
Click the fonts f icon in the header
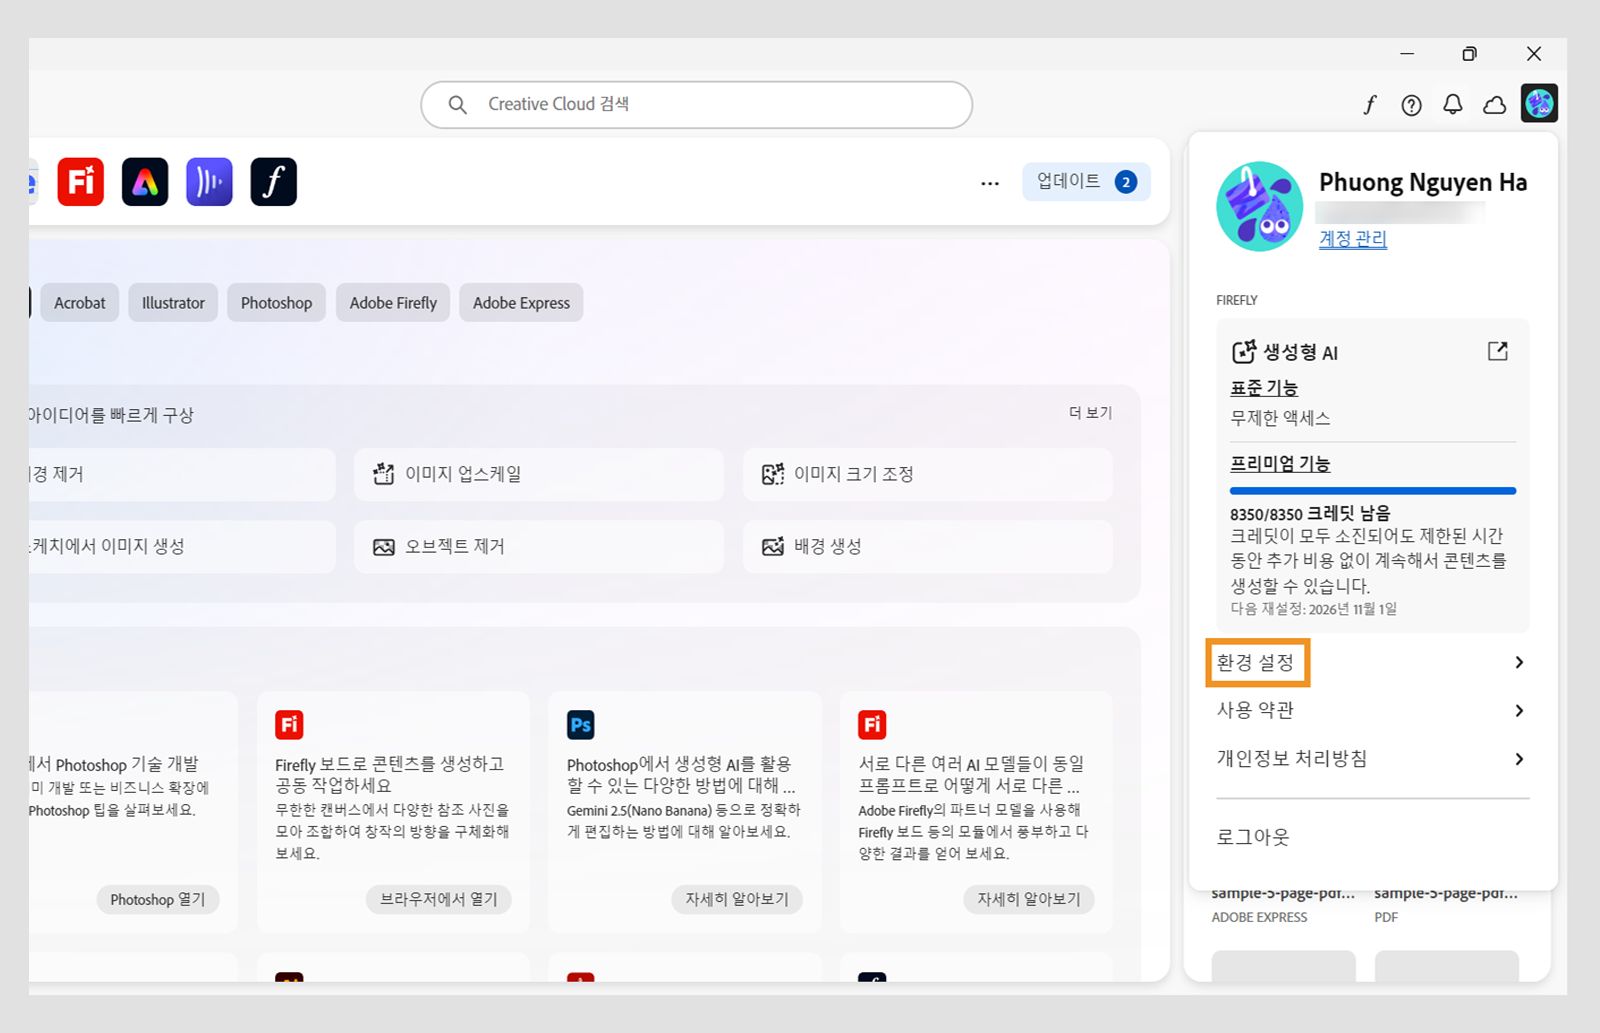1369,105
